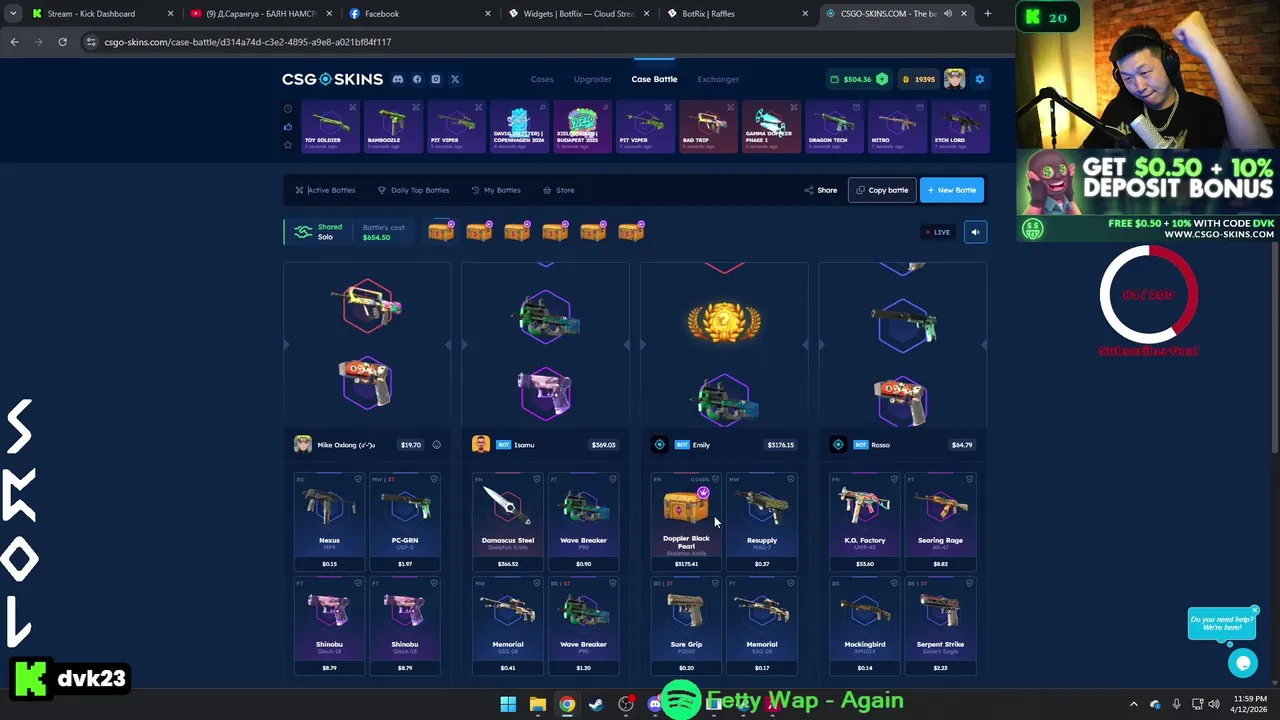Open Steam from the taskbar
Screen dimensions: 1280x720
point(596,704)
